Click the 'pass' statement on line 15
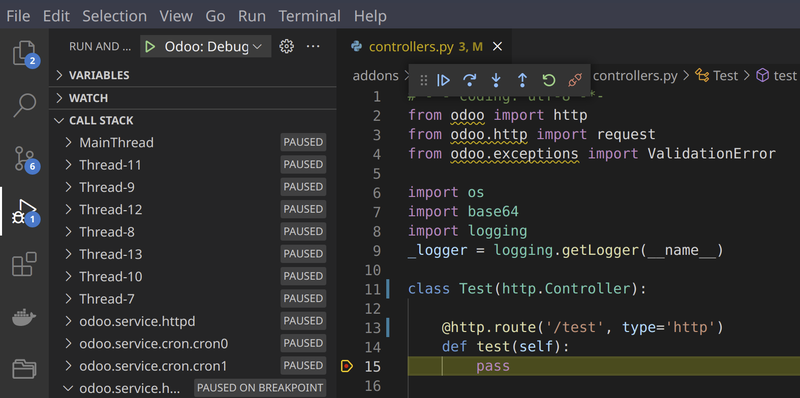Screen dimensions: 800x398 pos(493,366)
